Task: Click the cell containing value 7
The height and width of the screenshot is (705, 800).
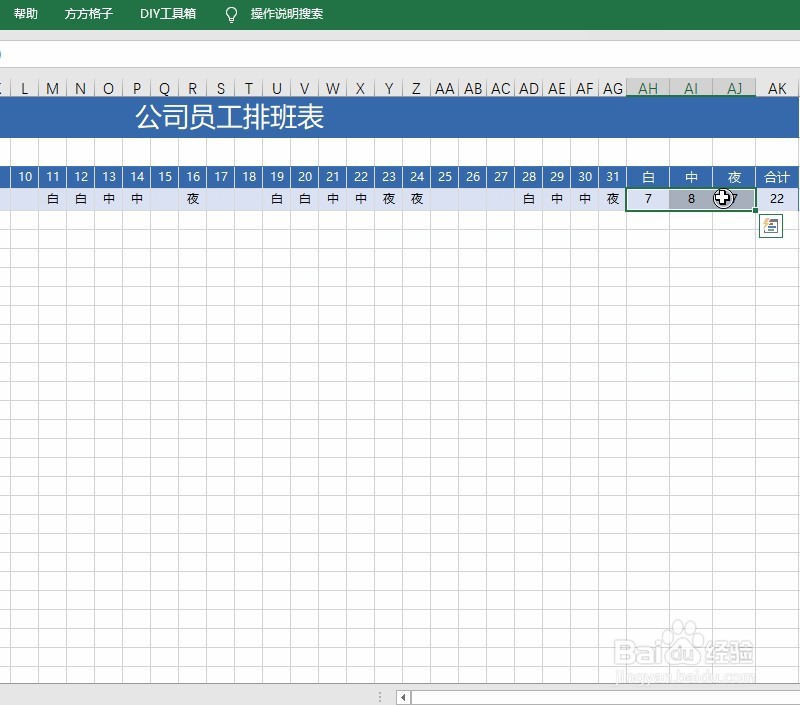Action: [646, 198]
